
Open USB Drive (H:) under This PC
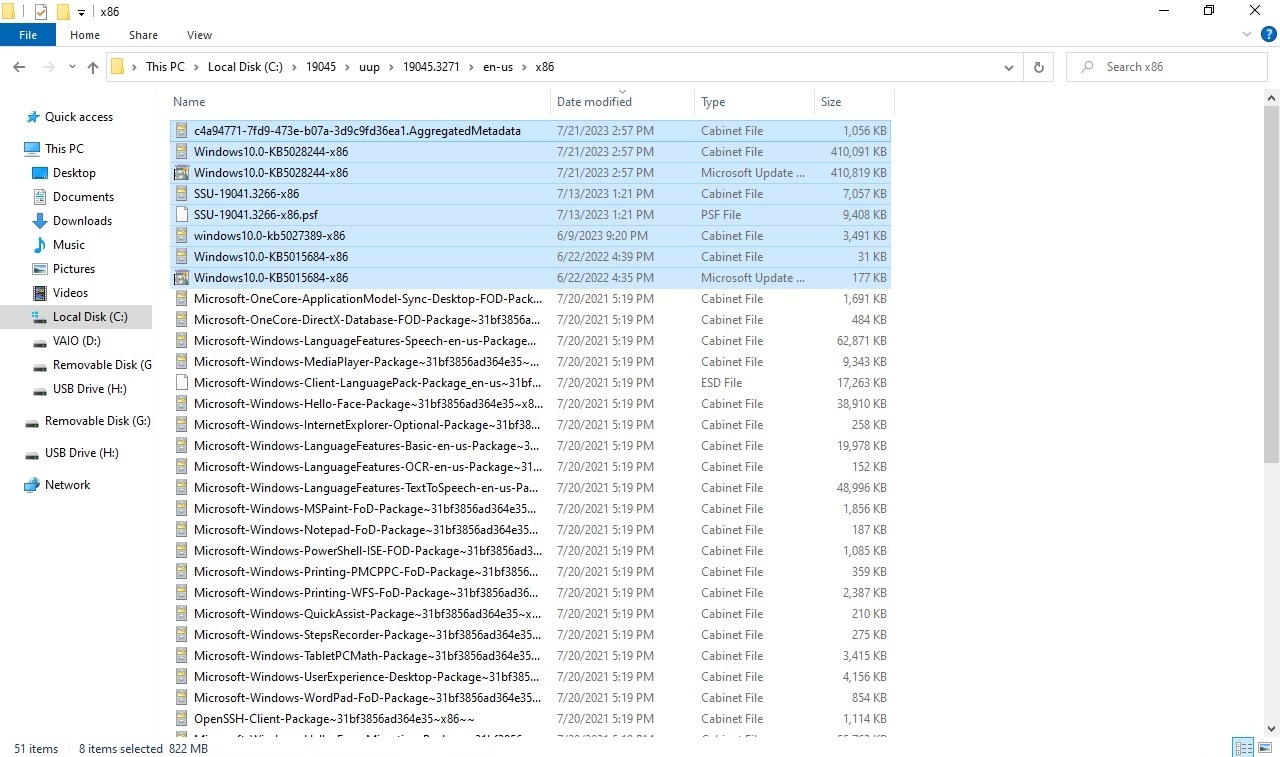(89, 389)
